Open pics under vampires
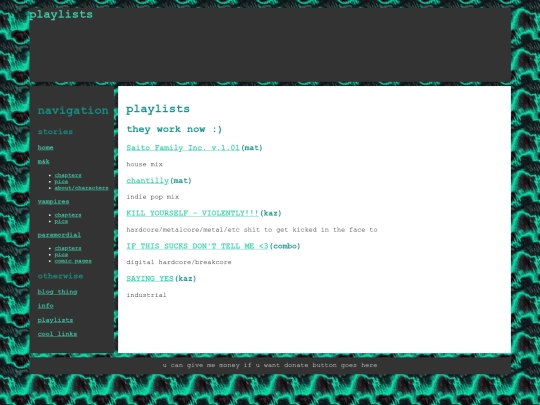Viewport: 540px width, 405px height. 61,221
